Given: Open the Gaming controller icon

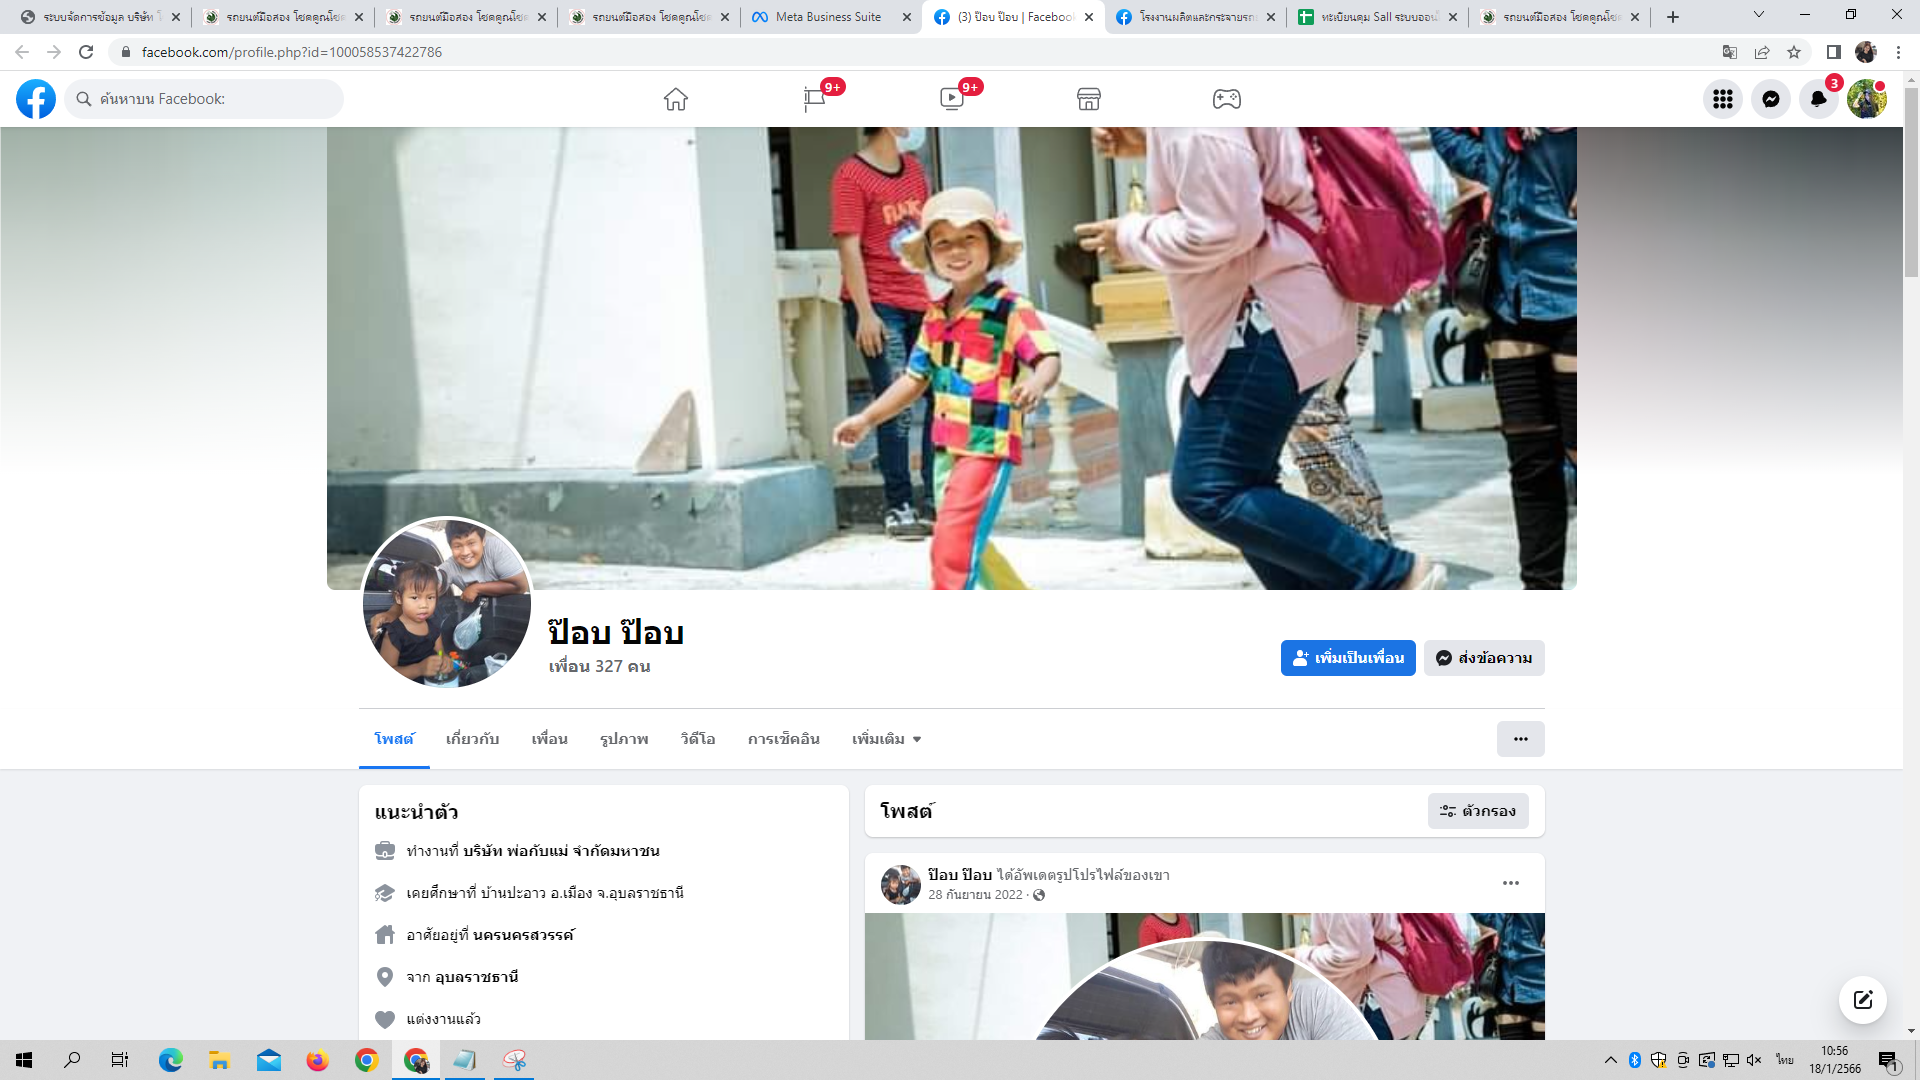Looking at the screenshot, I should [1227, 99].
